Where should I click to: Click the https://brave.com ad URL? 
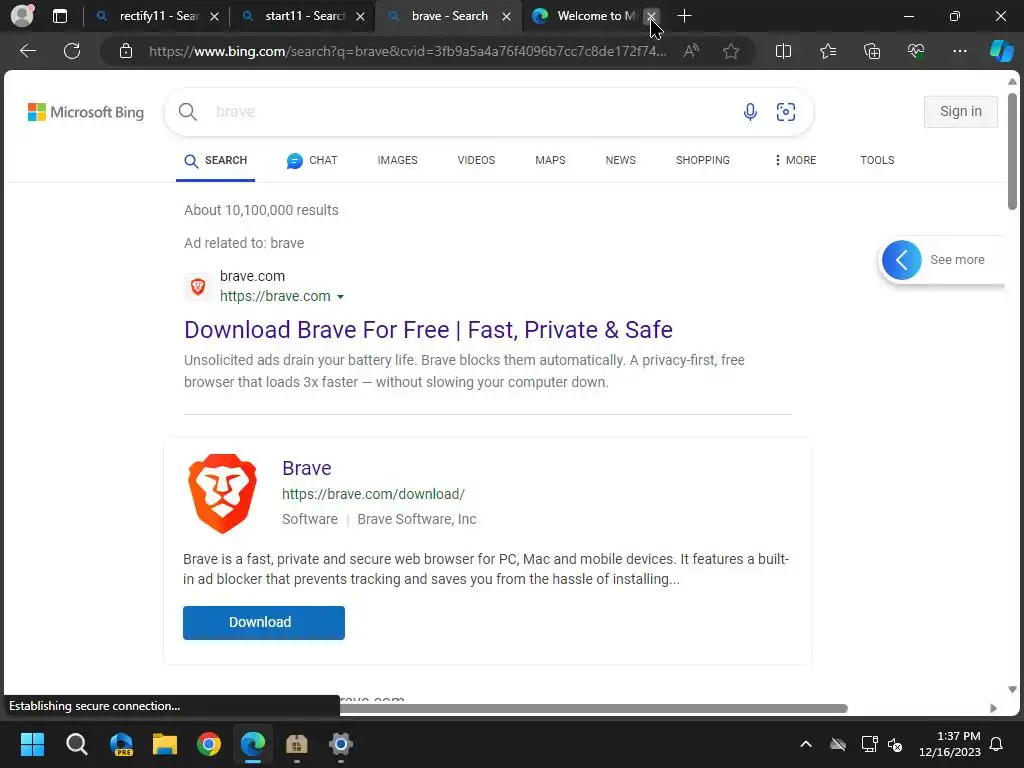click(x=275, y=296)
